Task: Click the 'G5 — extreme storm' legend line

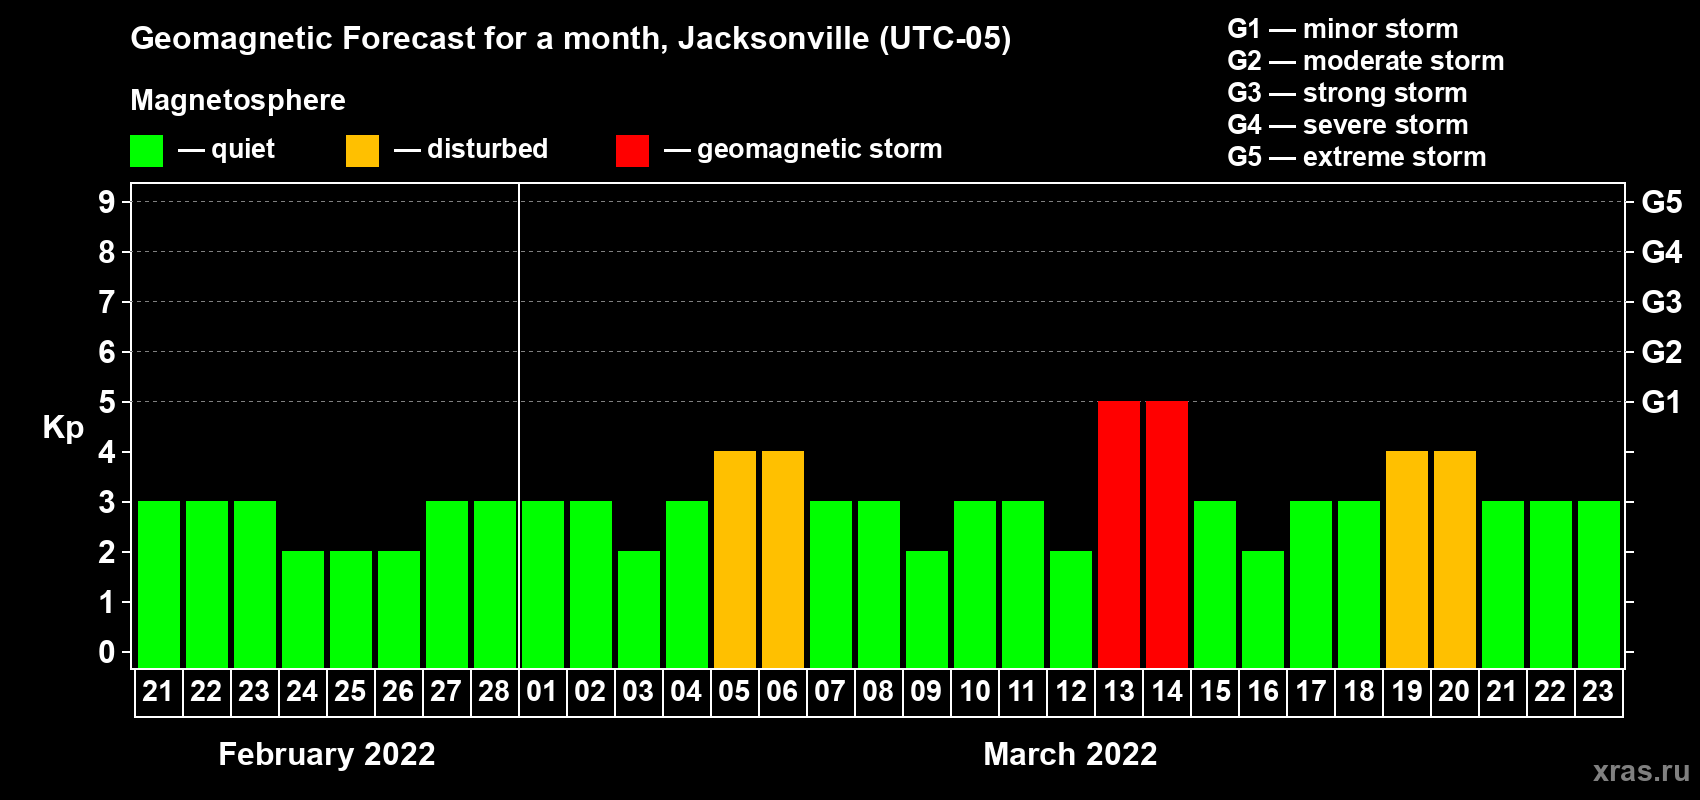Action: [1357, 157]
